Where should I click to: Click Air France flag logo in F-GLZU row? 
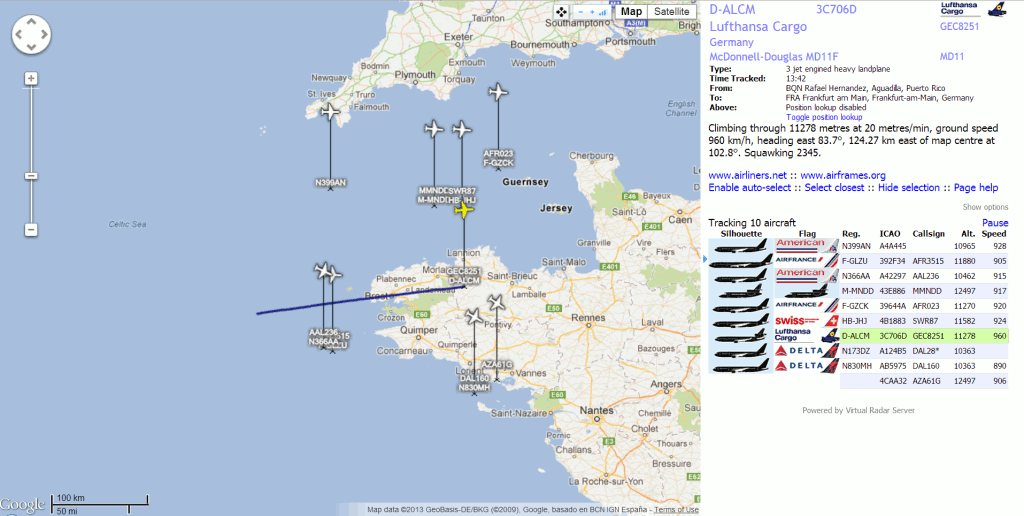pyautogui.click(x=807, y=261)
